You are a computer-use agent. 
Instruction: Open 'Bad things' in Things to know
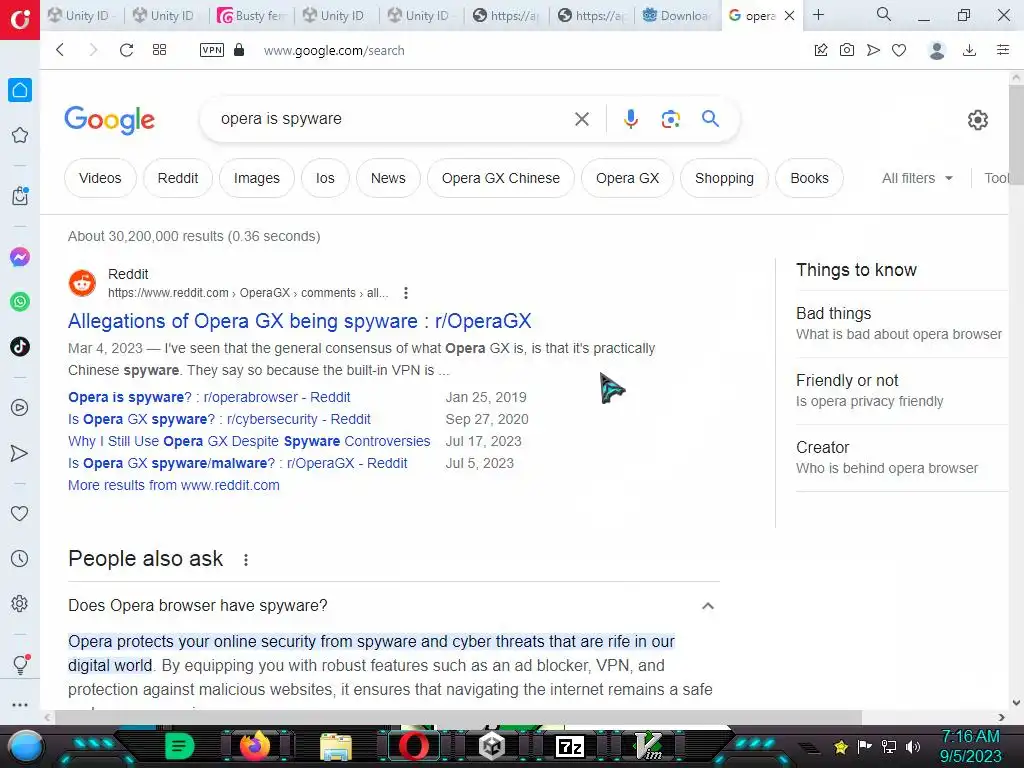(901, 323)
